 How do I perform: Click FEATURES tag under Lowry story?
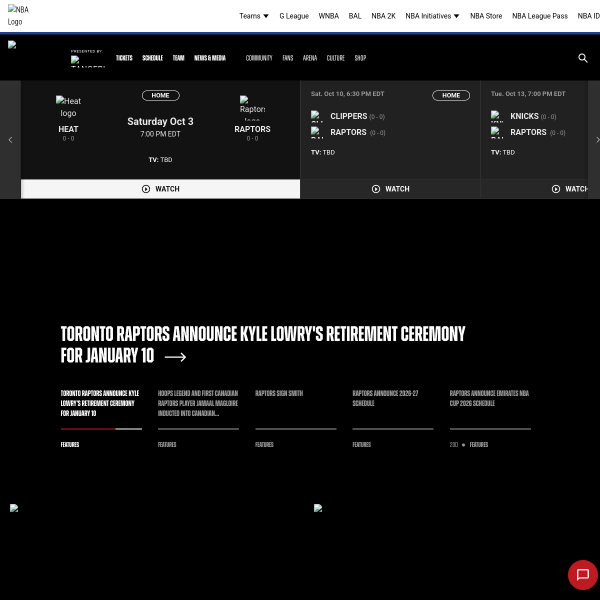pos(70,445)
